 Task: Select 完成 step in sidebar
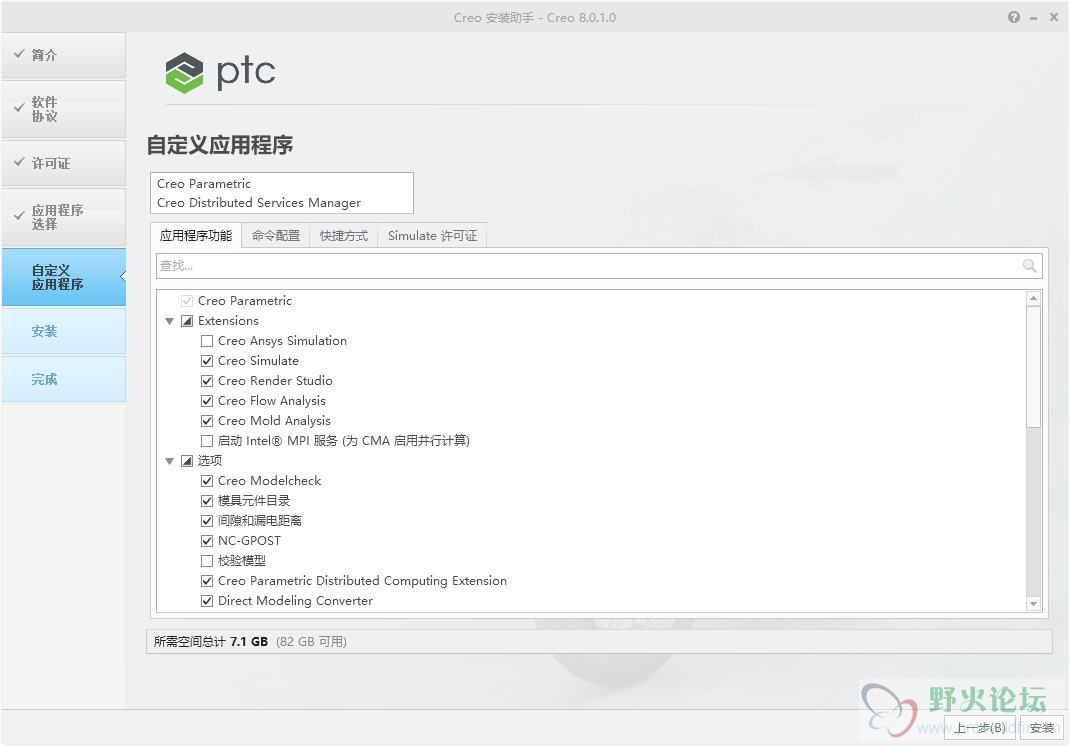pos(63,379)
